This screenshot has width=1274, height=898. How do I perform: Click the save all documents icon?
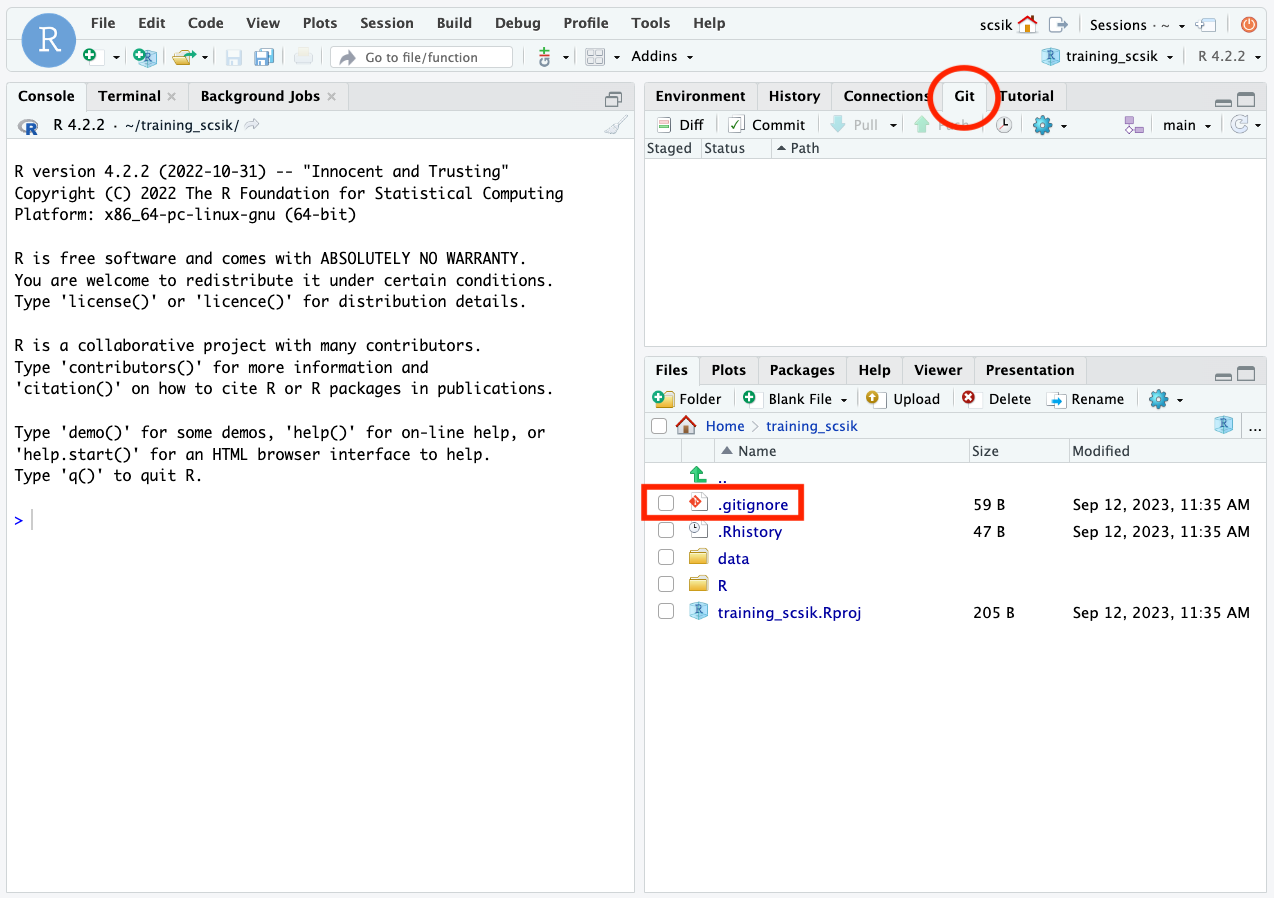[264, 57]
